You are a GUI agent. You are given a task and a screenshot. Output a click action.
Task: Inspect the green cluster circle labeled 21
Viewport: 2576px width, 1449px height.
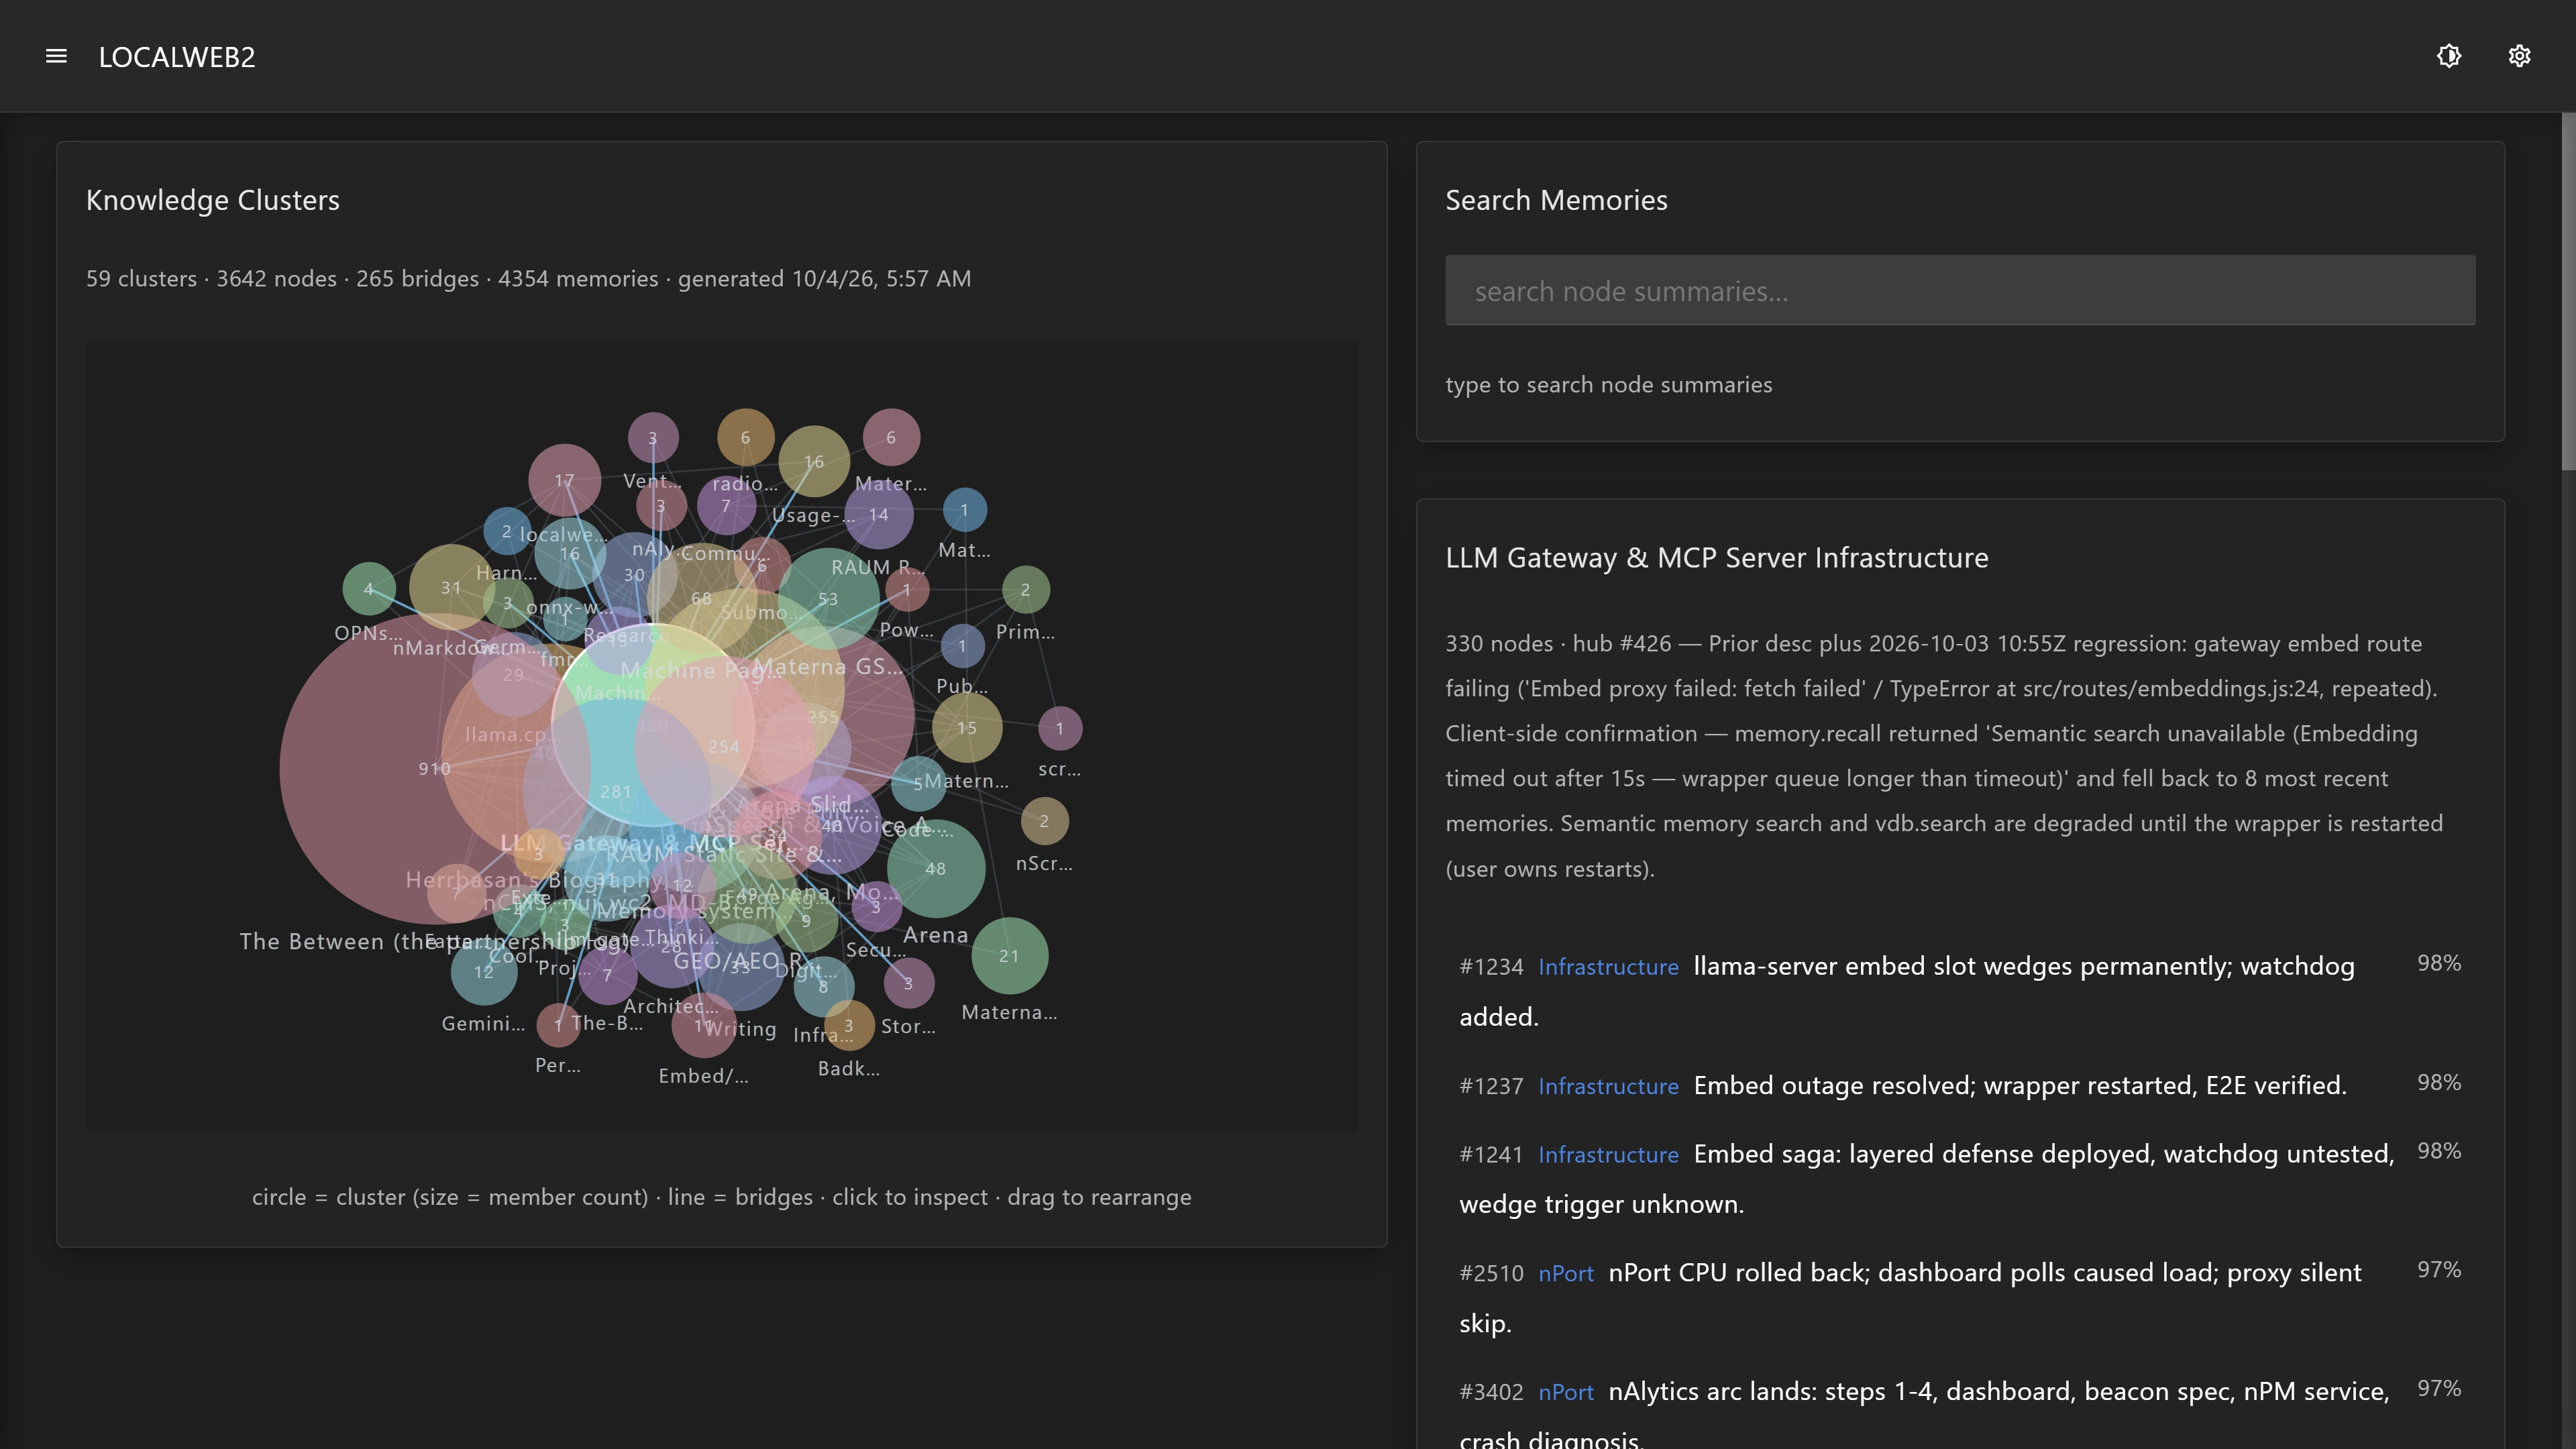point(1009,956)
